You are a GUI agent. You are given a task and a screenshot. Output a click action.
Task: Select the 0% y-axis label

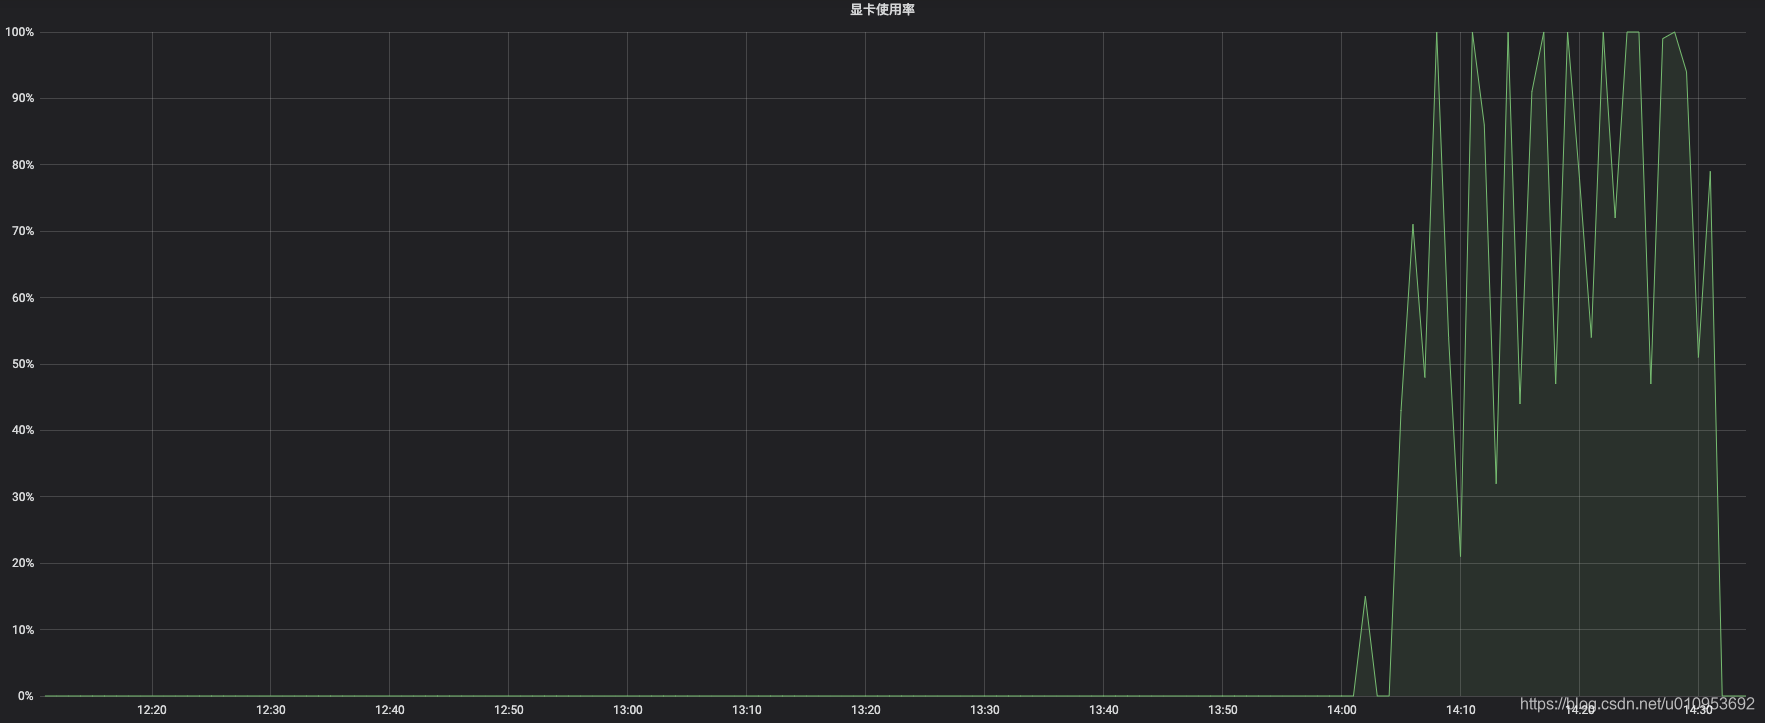(25, 696)
